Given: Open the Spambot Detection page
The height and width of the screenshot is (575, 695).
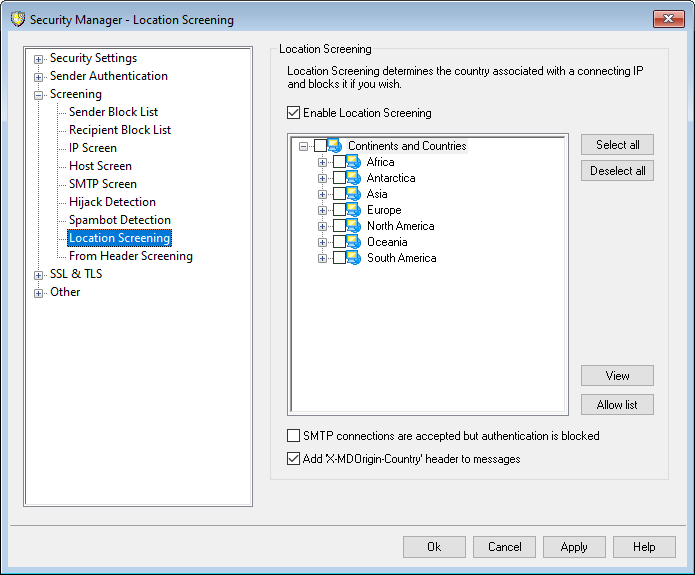Looking at the screenshot, I should (119, 220).
